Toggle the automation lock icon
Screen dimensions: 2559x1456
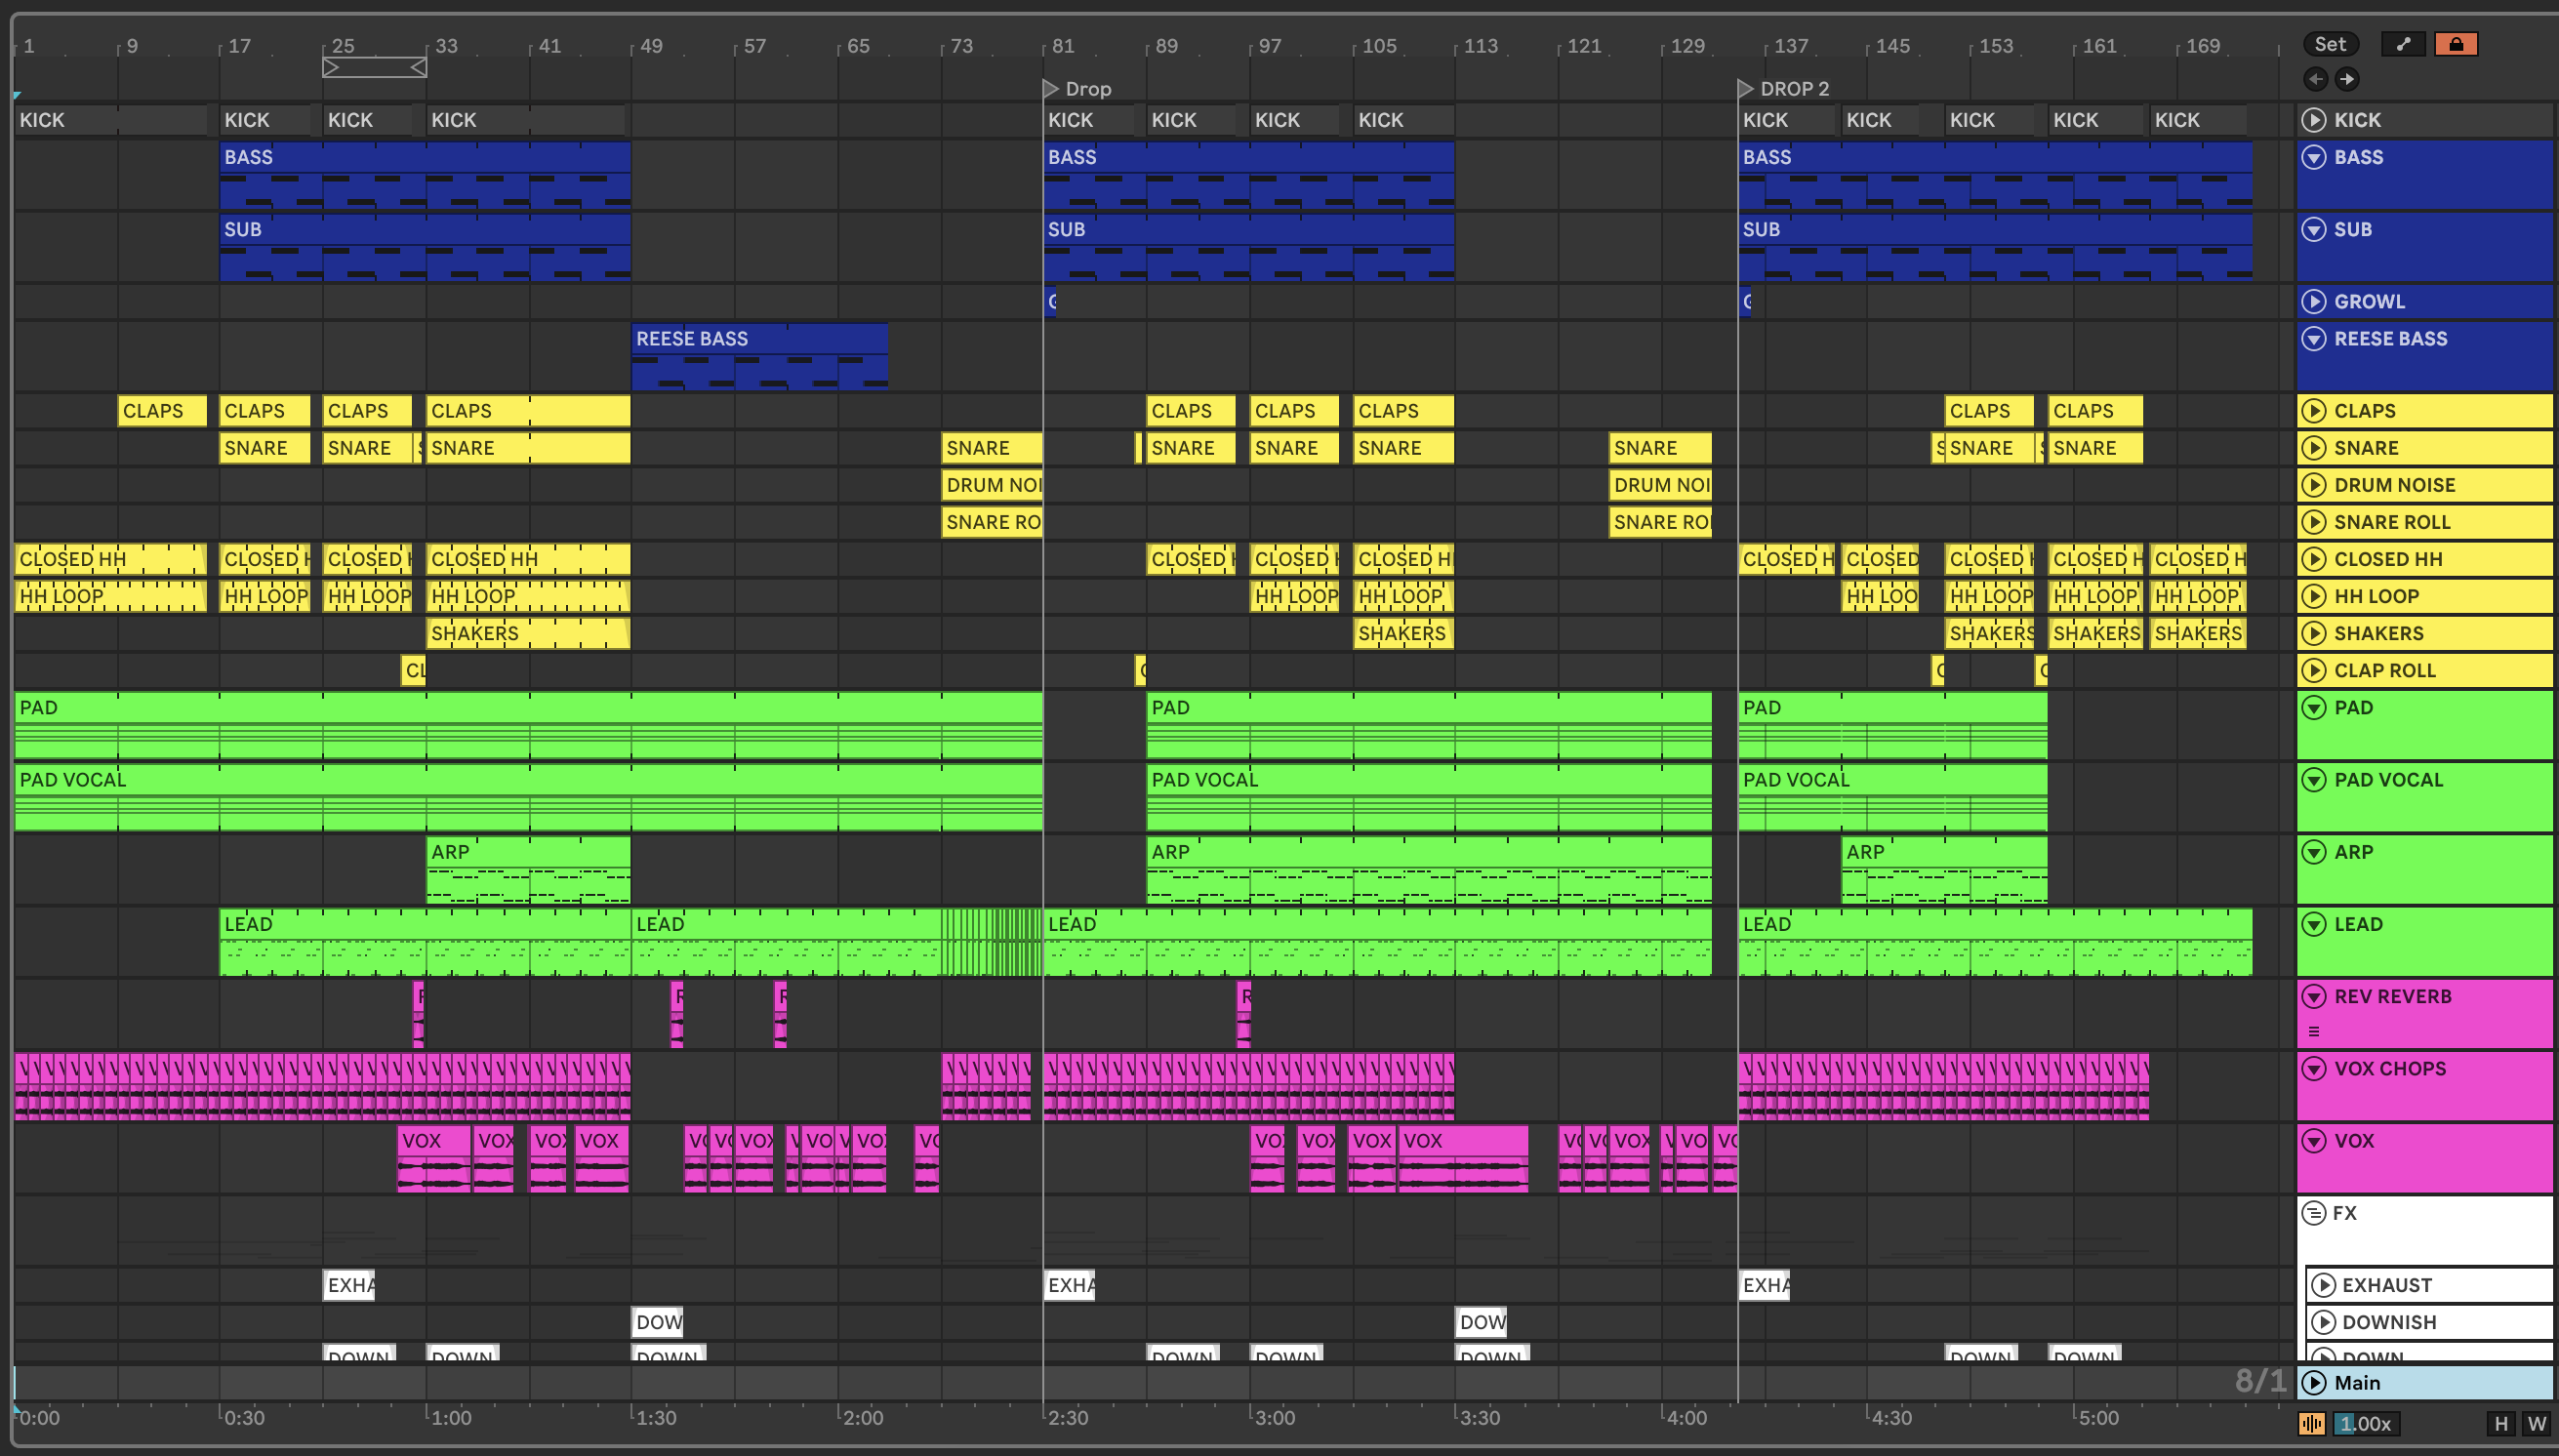2455,44
